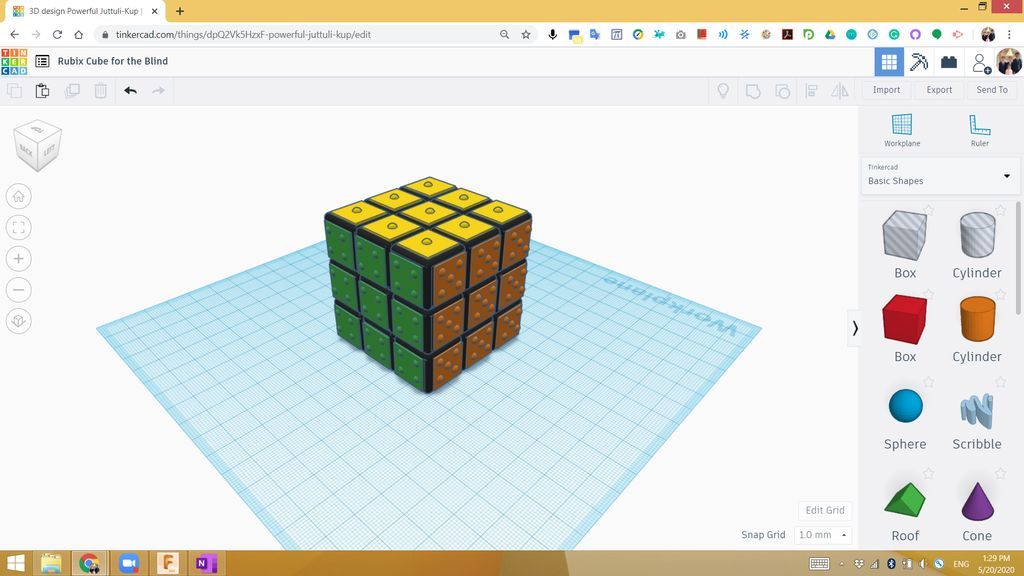Open Zoom from the taskbar
This screenshot has height=576, width=1024.
[129, 563]
